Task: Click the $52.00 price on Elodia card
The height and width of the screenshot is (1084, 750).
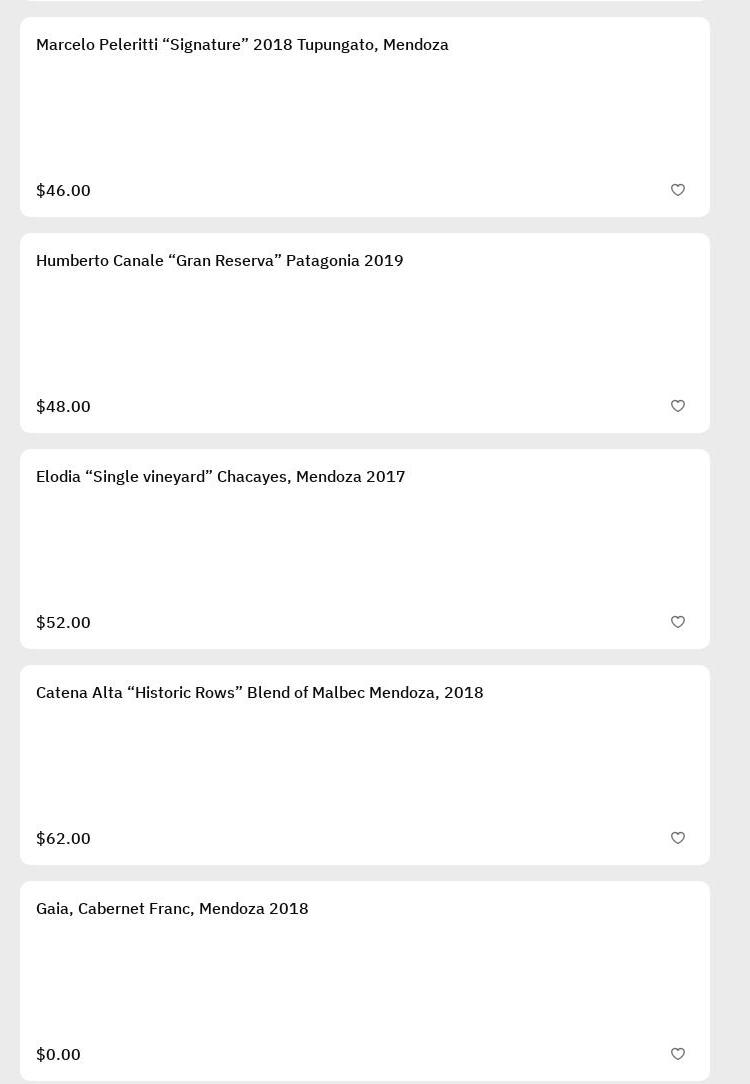Action: click(63, 622)
